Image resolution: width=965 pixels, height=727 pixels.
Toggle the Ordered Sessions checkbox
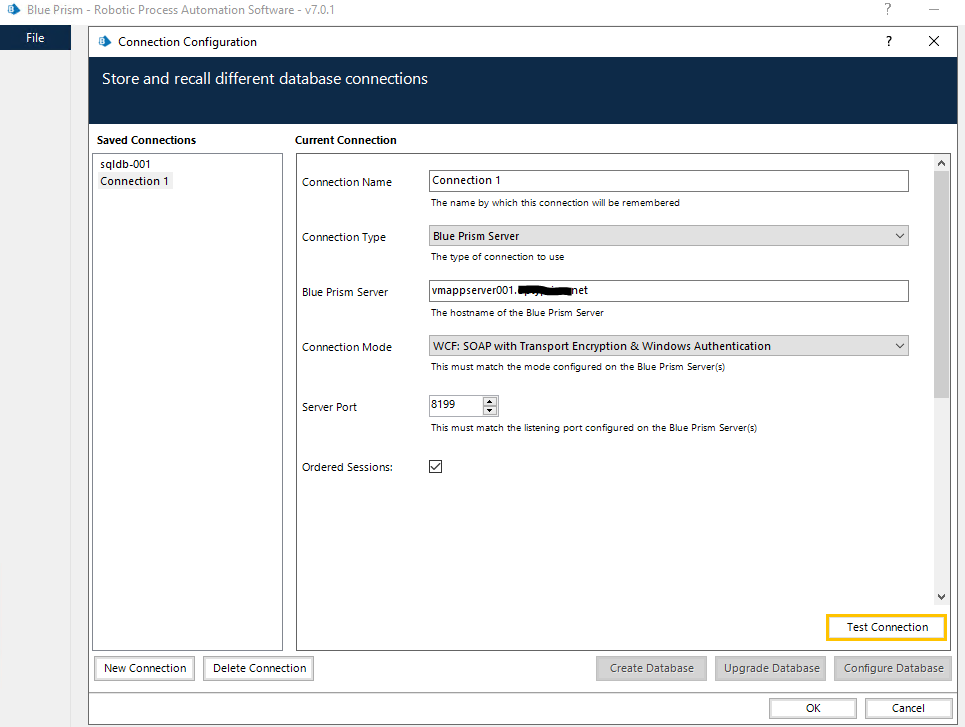[x=435, y=467]
